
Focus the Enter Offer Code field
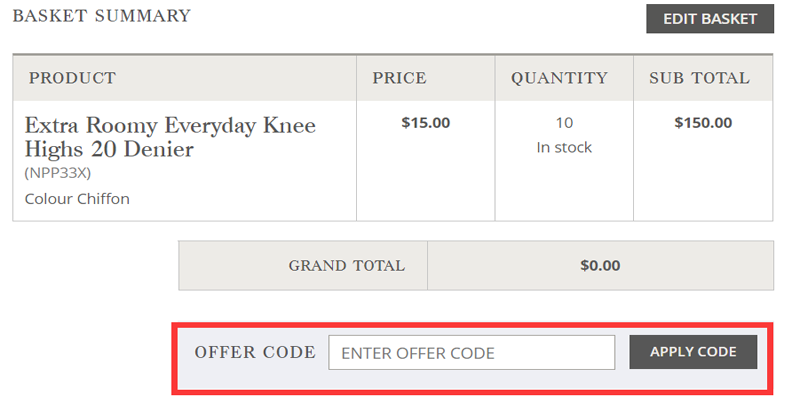click(471, 352)
